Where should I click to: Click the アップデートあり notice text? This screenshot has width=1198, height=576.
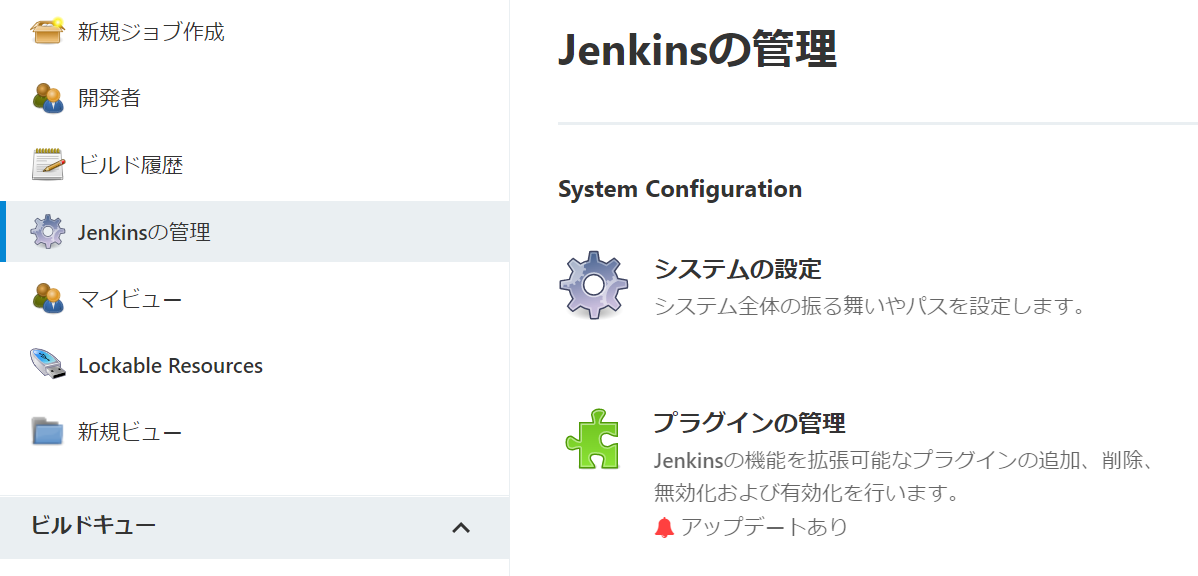pos(764,527)
